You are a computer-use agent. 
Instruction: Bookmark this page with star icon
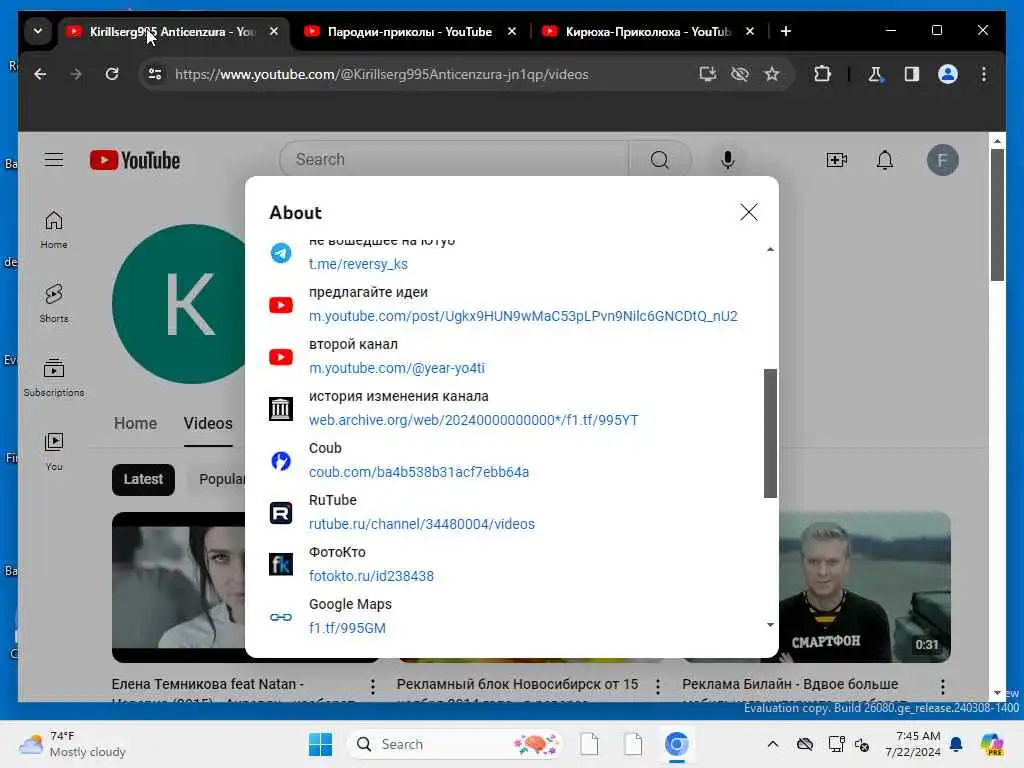point(771,74)
